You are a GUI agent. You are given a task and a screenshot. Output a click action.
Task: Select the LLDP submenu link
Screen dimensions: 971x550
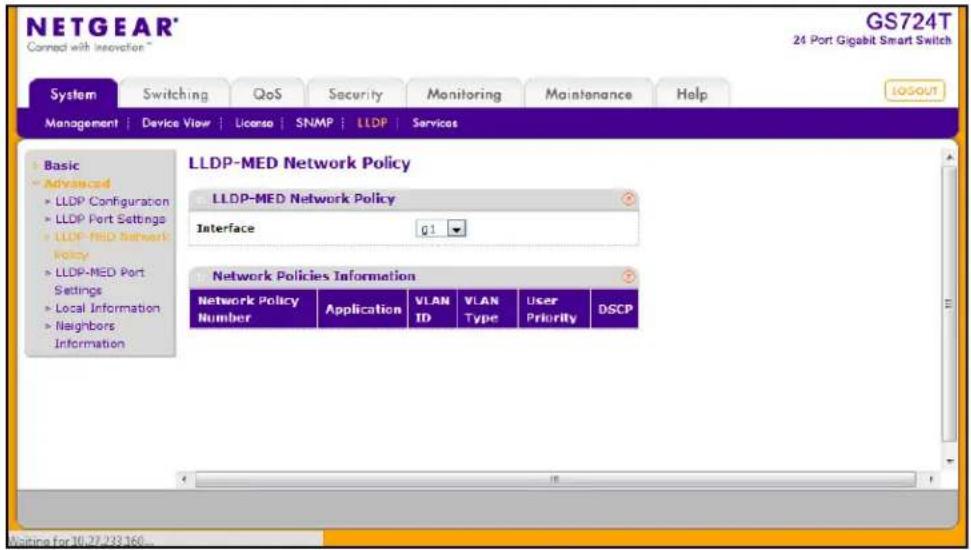click(372, 123)
